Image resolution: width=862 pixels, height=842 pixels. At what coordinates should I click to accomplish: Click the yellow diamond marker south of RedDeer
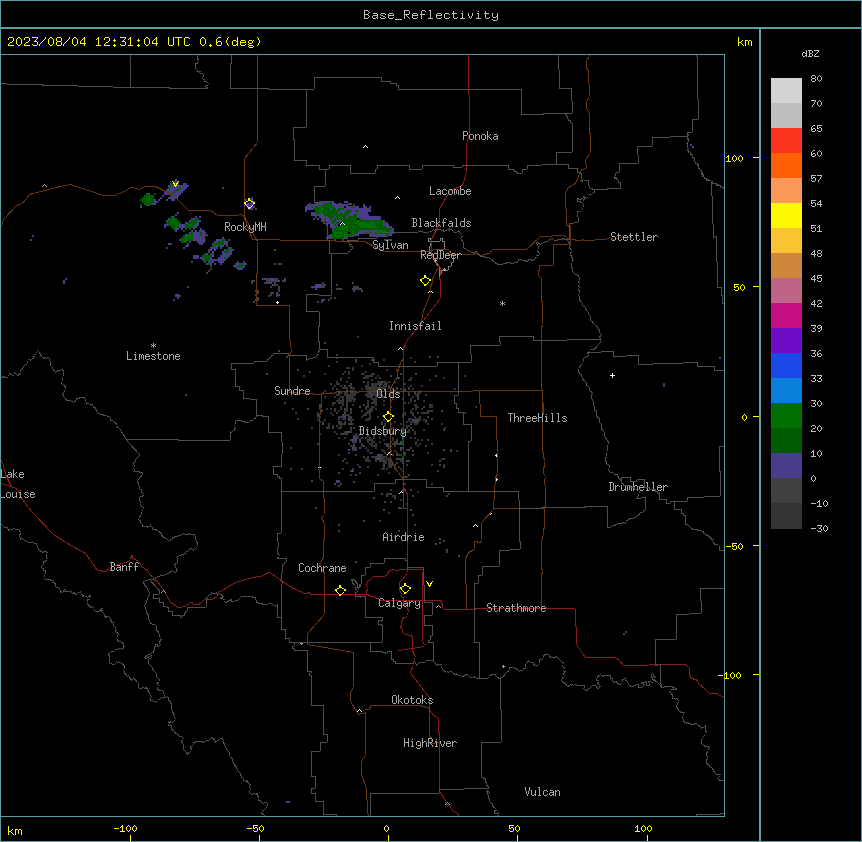tap(426, 281)
